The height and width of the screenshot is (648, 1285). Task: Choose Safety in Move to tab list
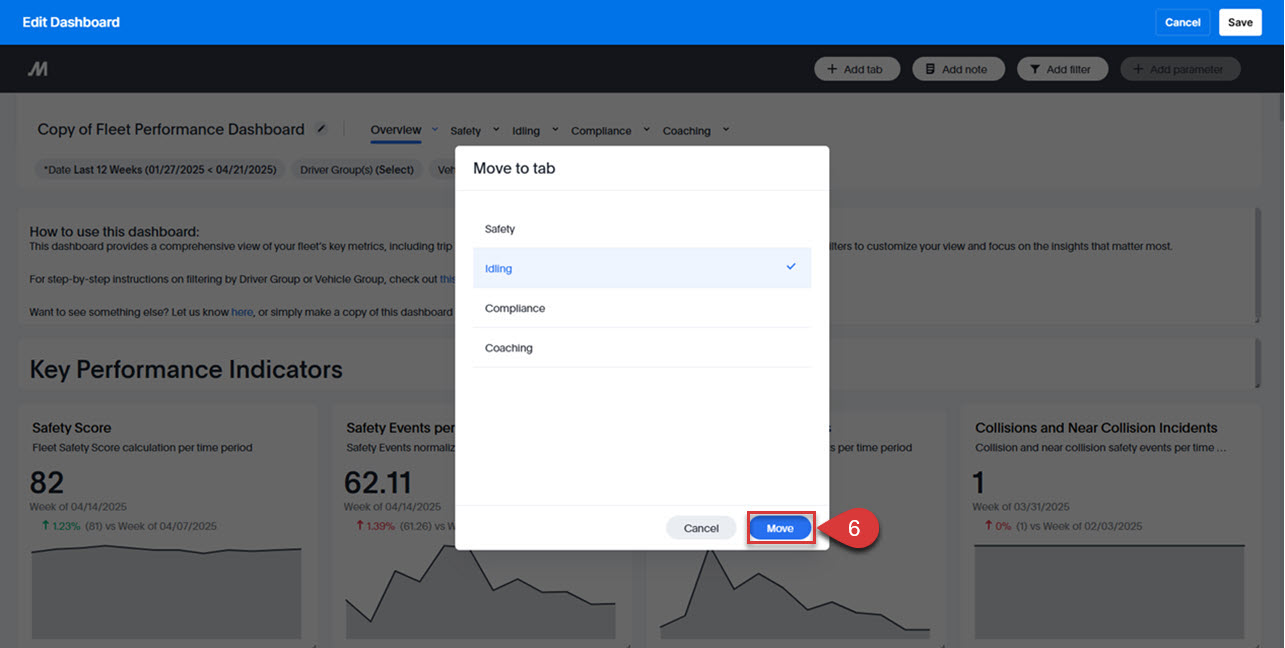click(x=642, y=229)
